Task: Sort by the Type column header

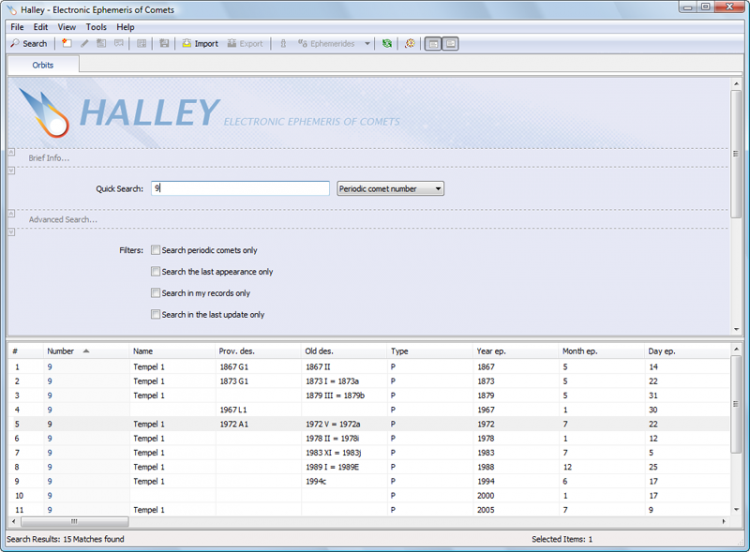Action: [430, 351]
